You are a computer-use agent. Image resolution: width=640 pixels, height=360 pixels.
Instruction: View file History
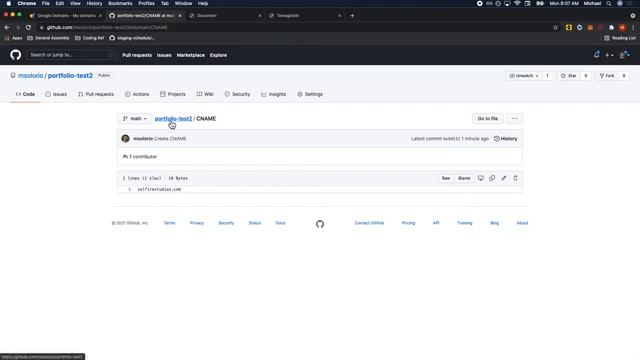(x=505, y=139)
